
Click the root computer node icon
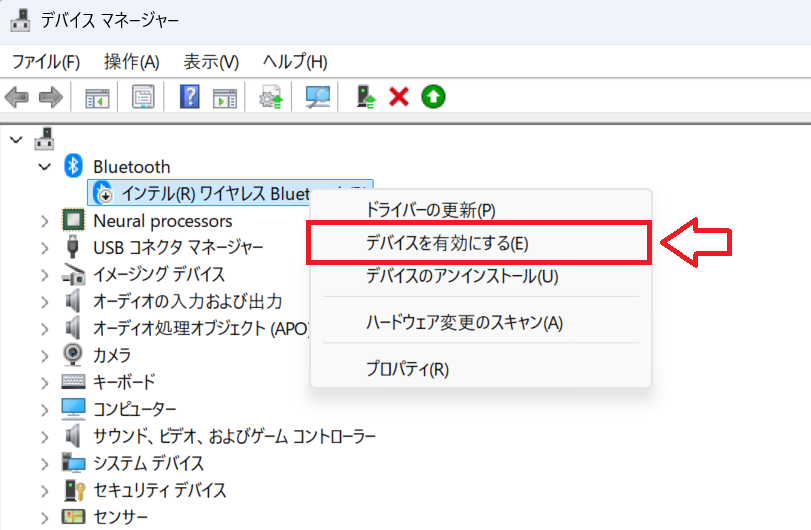(44, 139)
